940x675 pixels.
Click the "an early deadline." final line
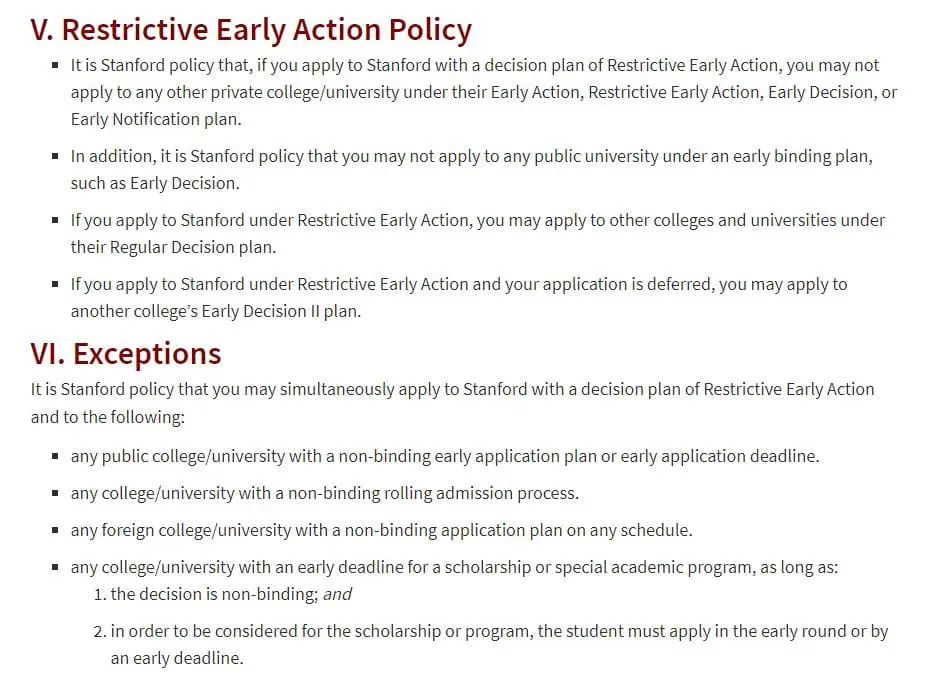tap(177, 658)
